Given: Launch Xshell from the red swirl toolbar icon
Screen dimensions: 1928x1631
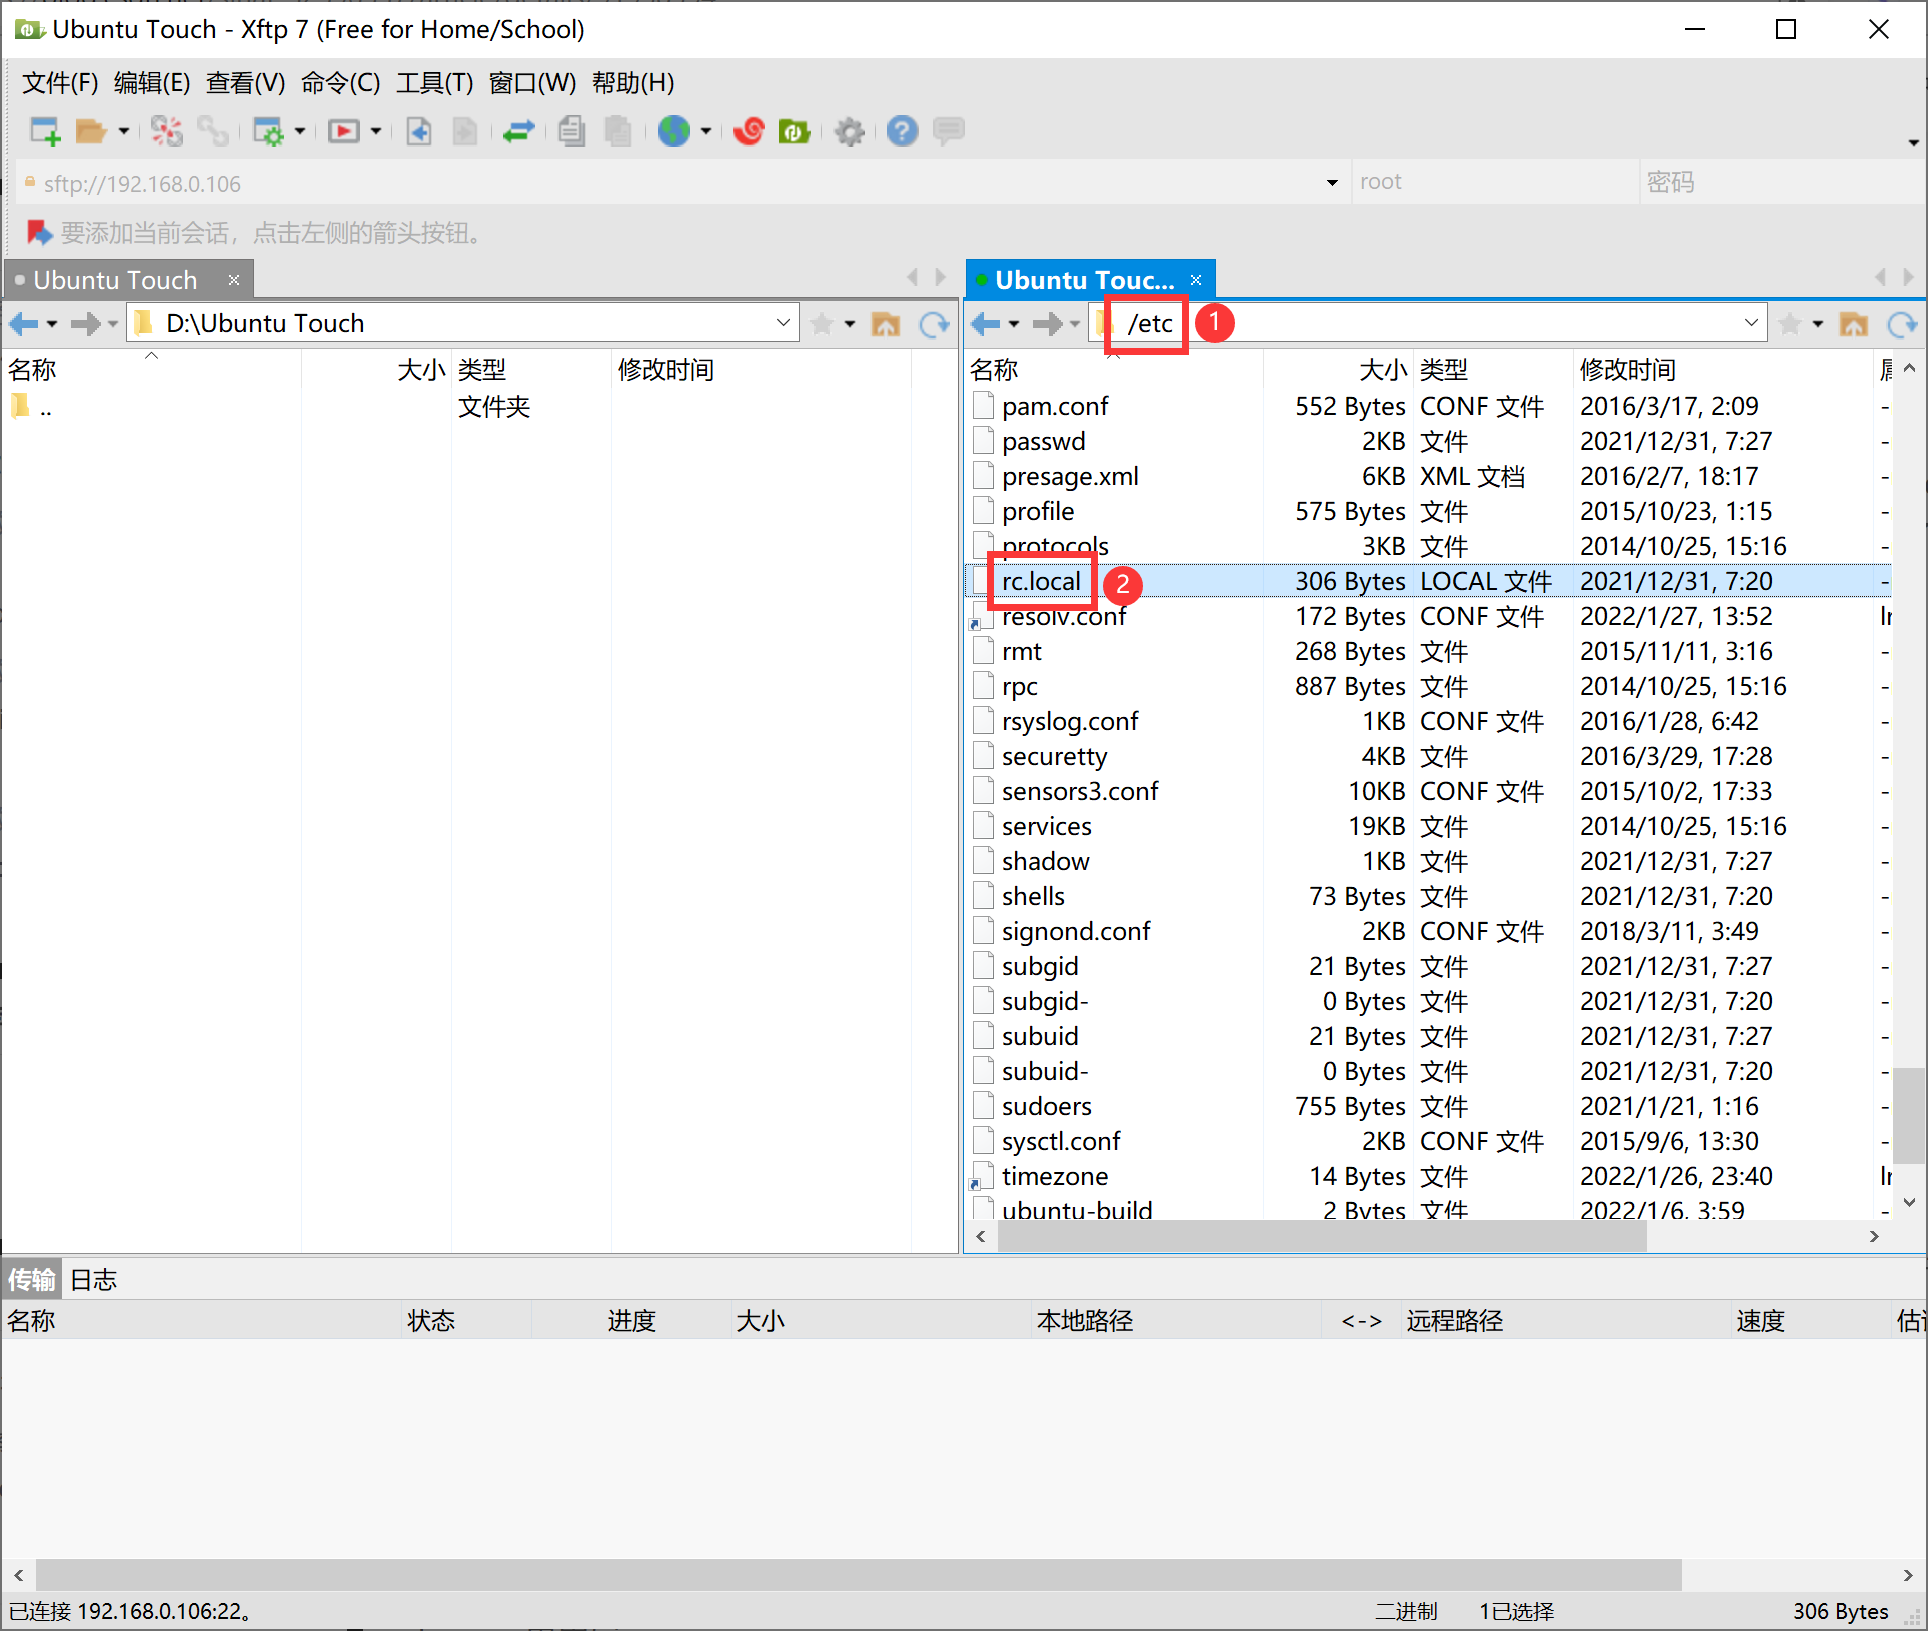Looking at the screenshot, I should click(x=748, y=131).
